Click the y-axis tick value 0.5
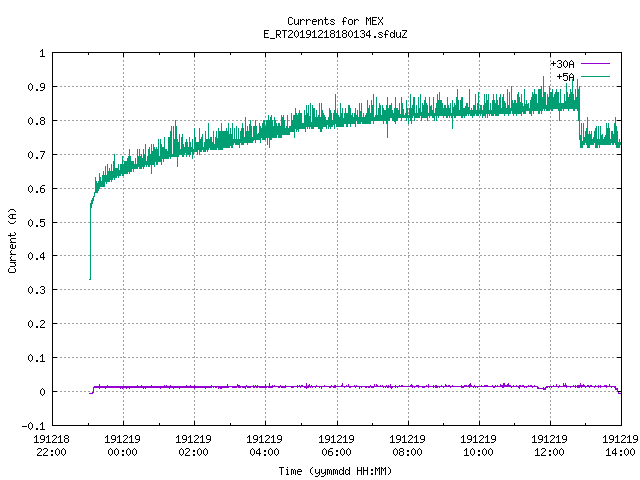This screenshot has width=640, height=480. 36,222
